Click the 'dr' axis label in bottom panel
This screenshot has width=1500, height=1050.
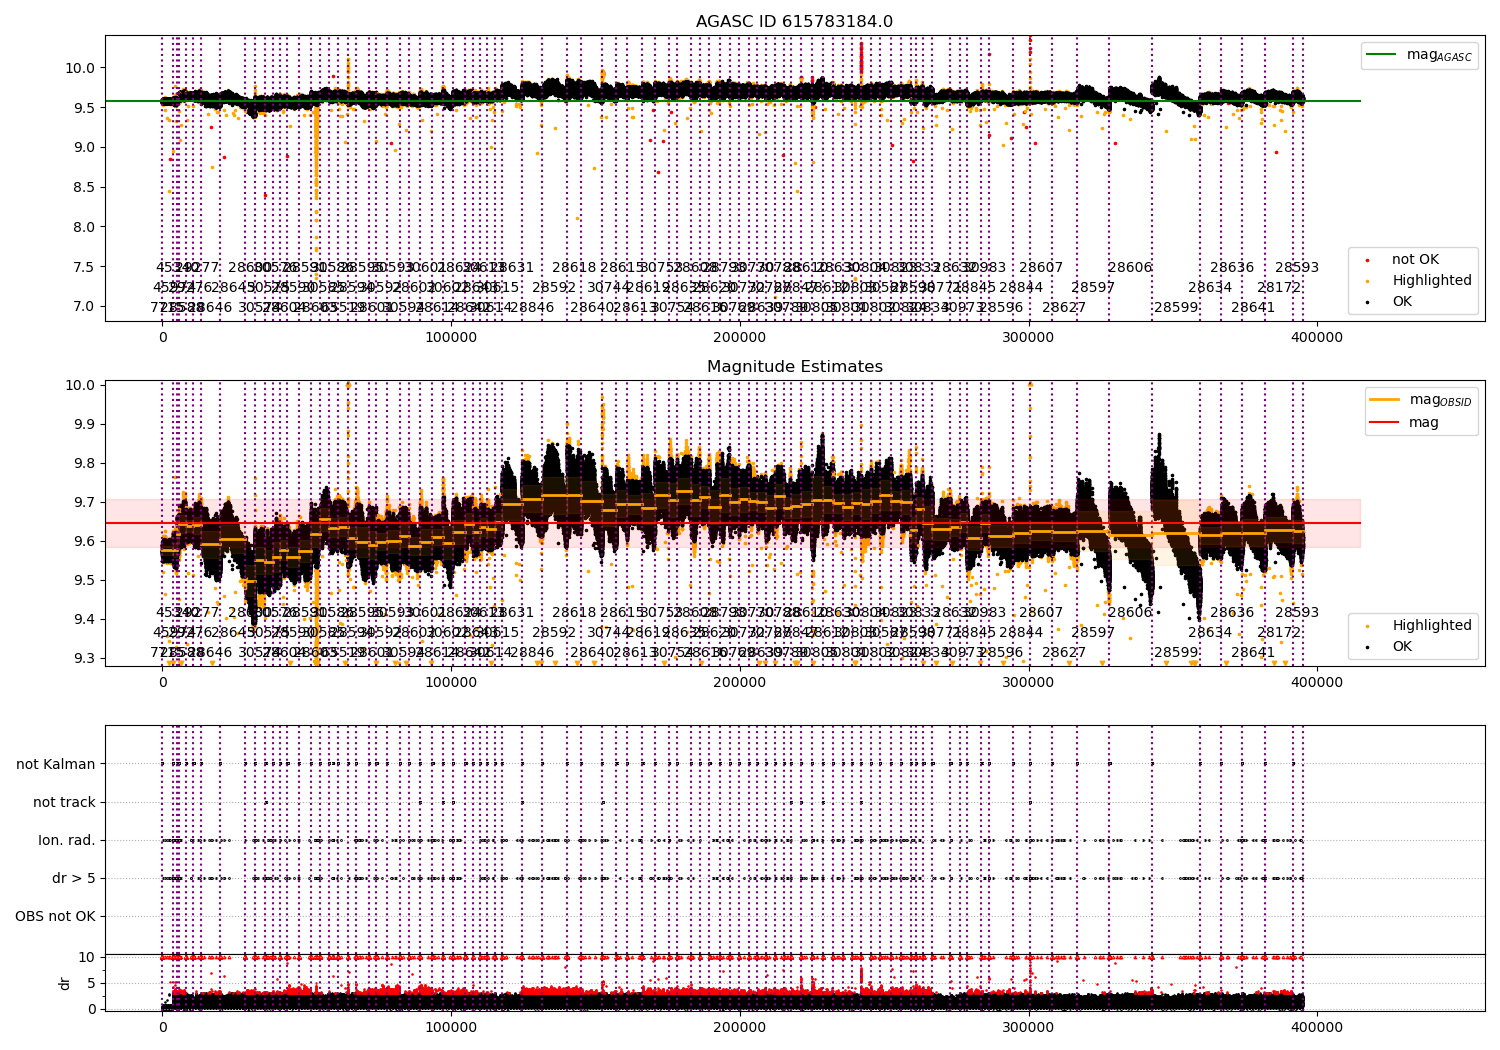click(x=65, y=983)
